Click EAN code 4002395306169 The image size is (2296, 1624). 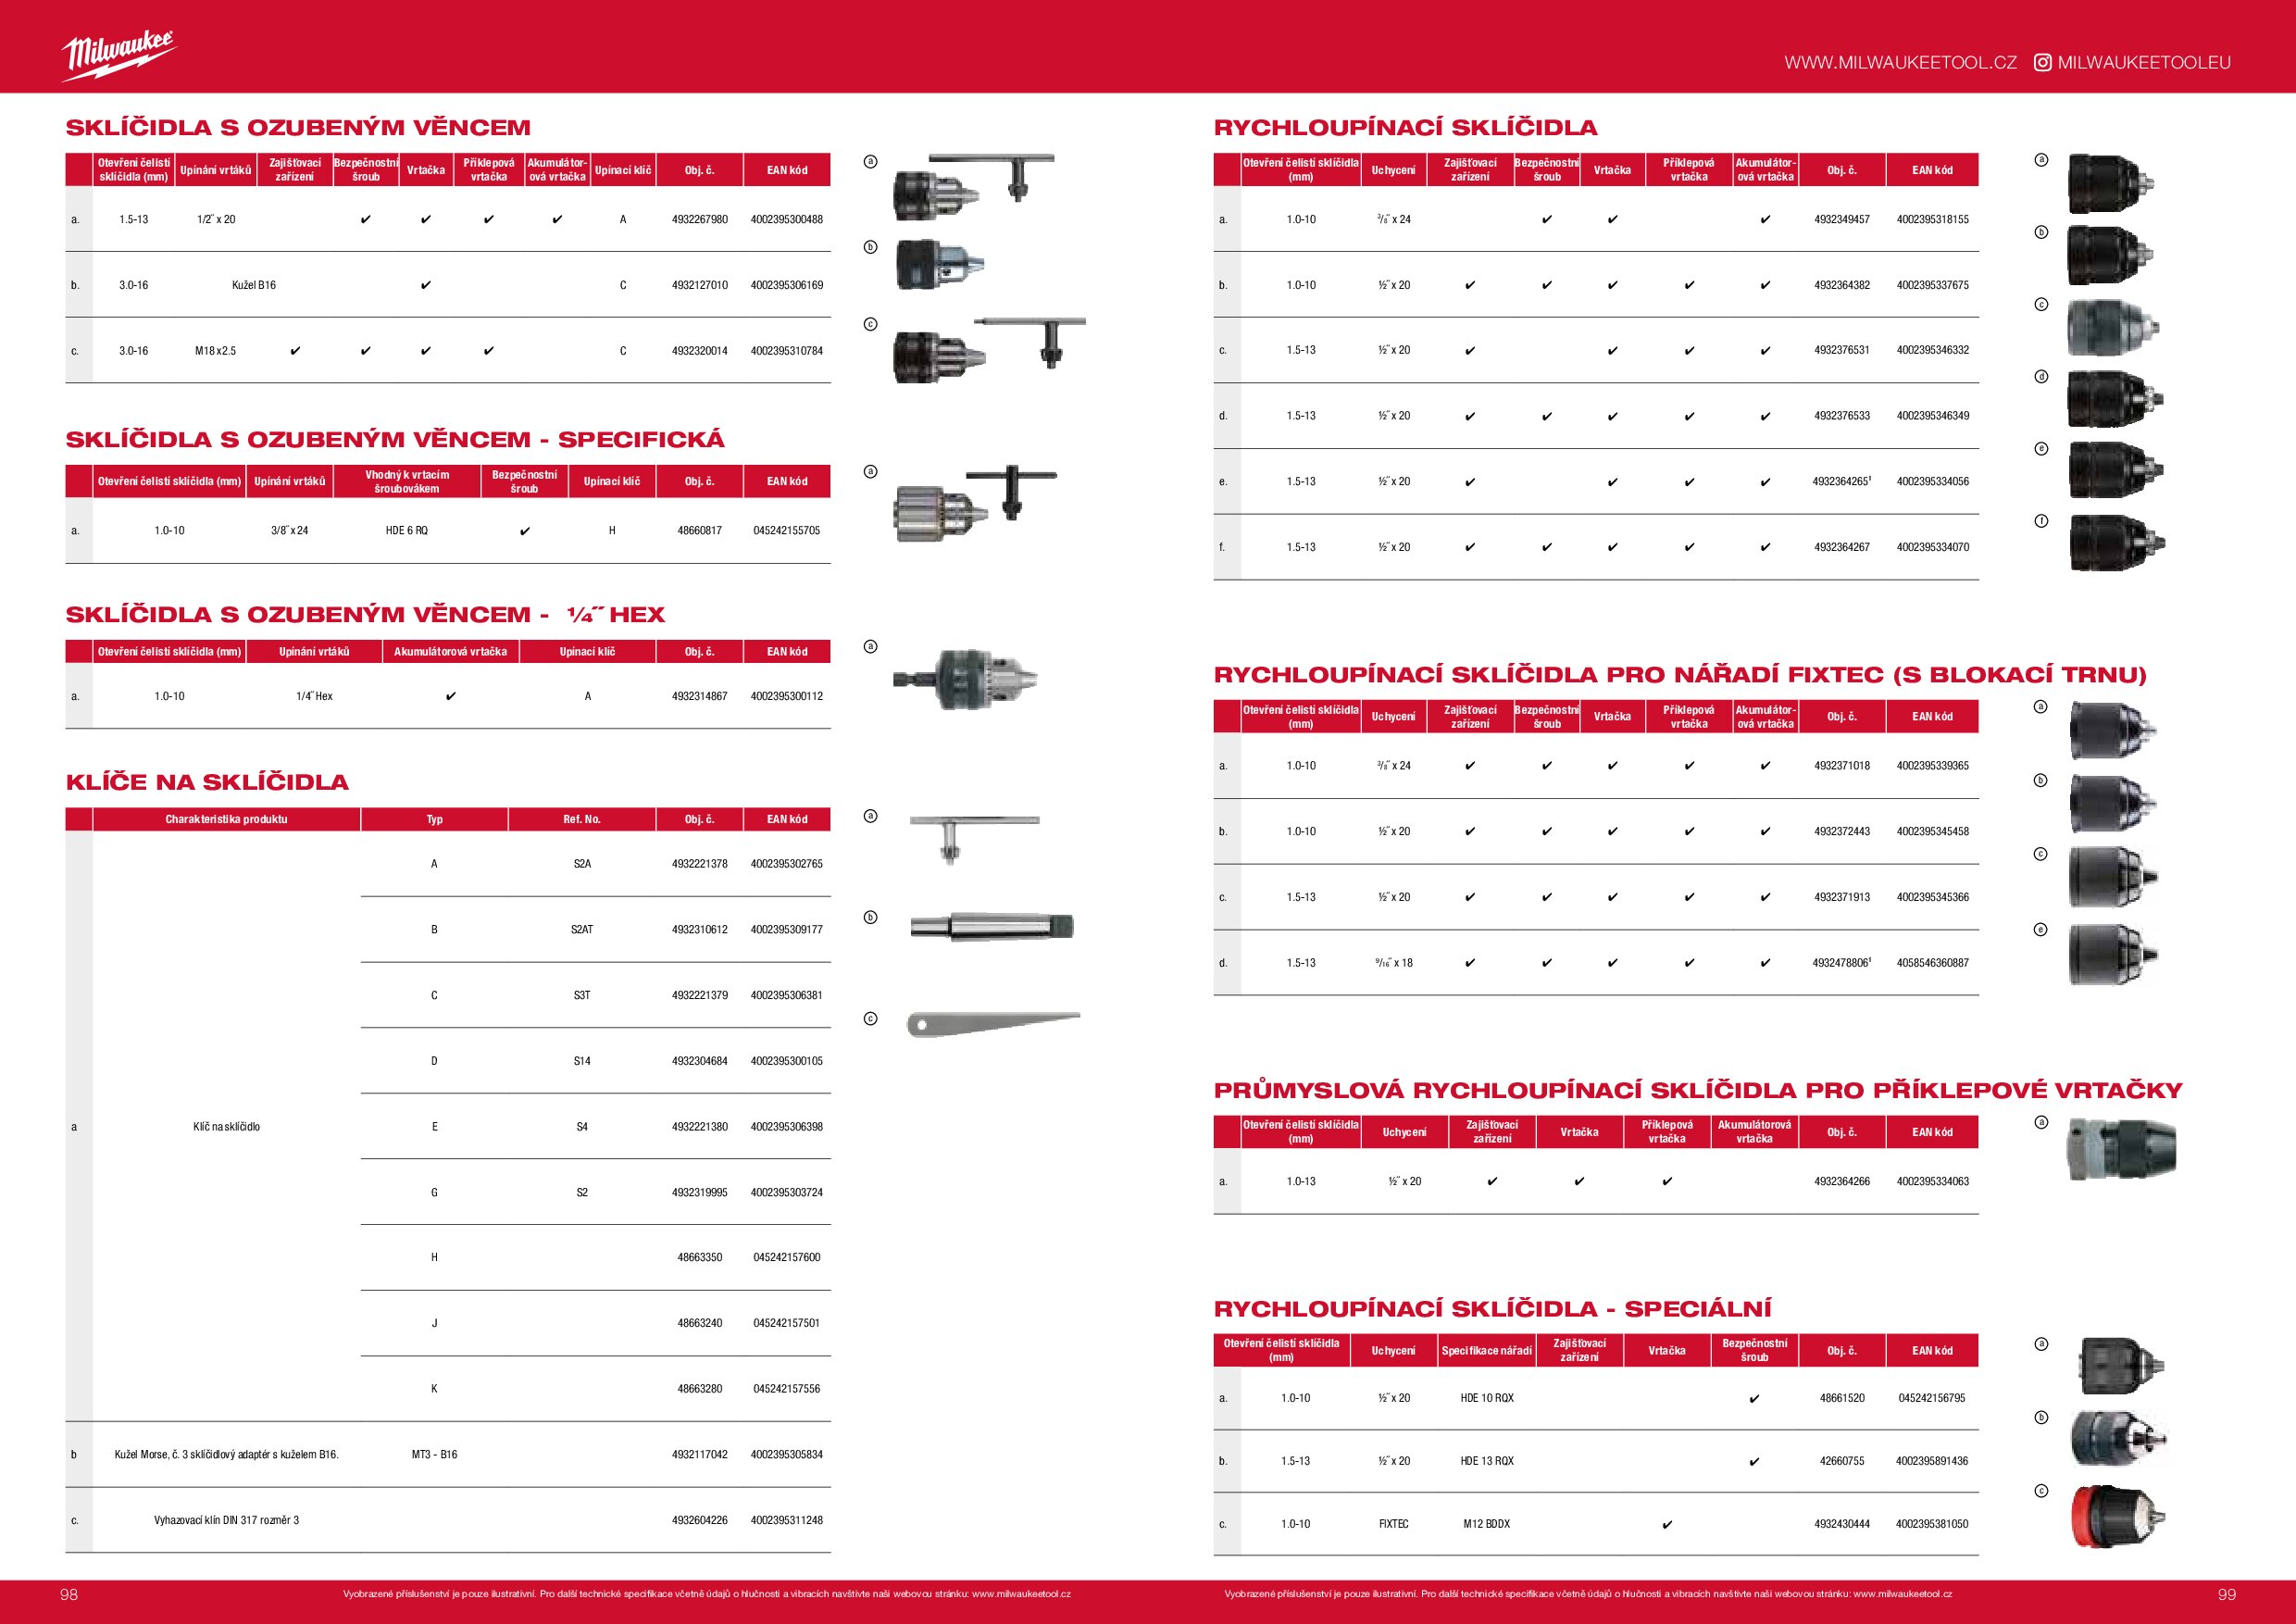[787, 285]
